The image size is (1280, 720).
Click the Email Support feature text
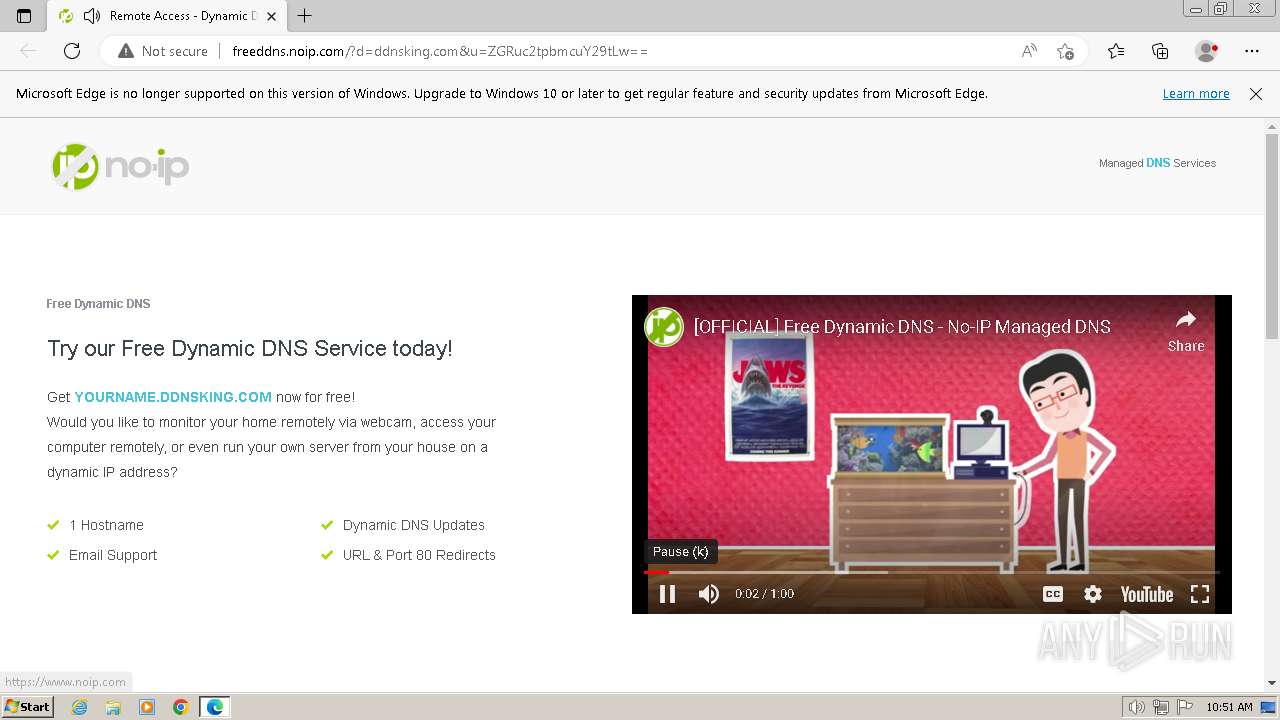click(x=113, y=555)
